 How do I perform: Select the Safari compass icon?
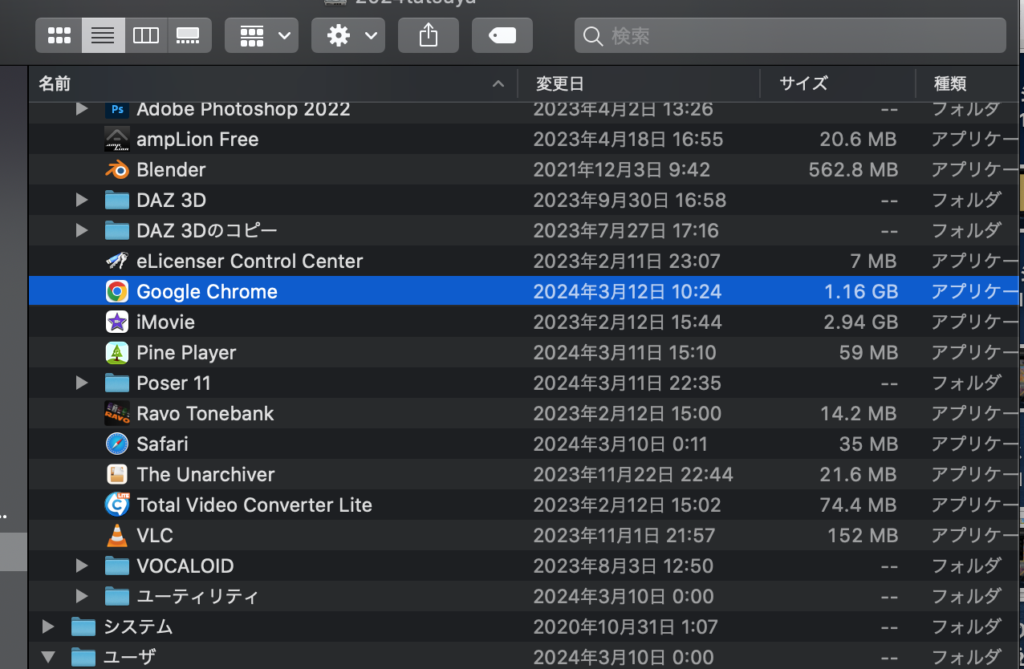(x=117, y=444)
